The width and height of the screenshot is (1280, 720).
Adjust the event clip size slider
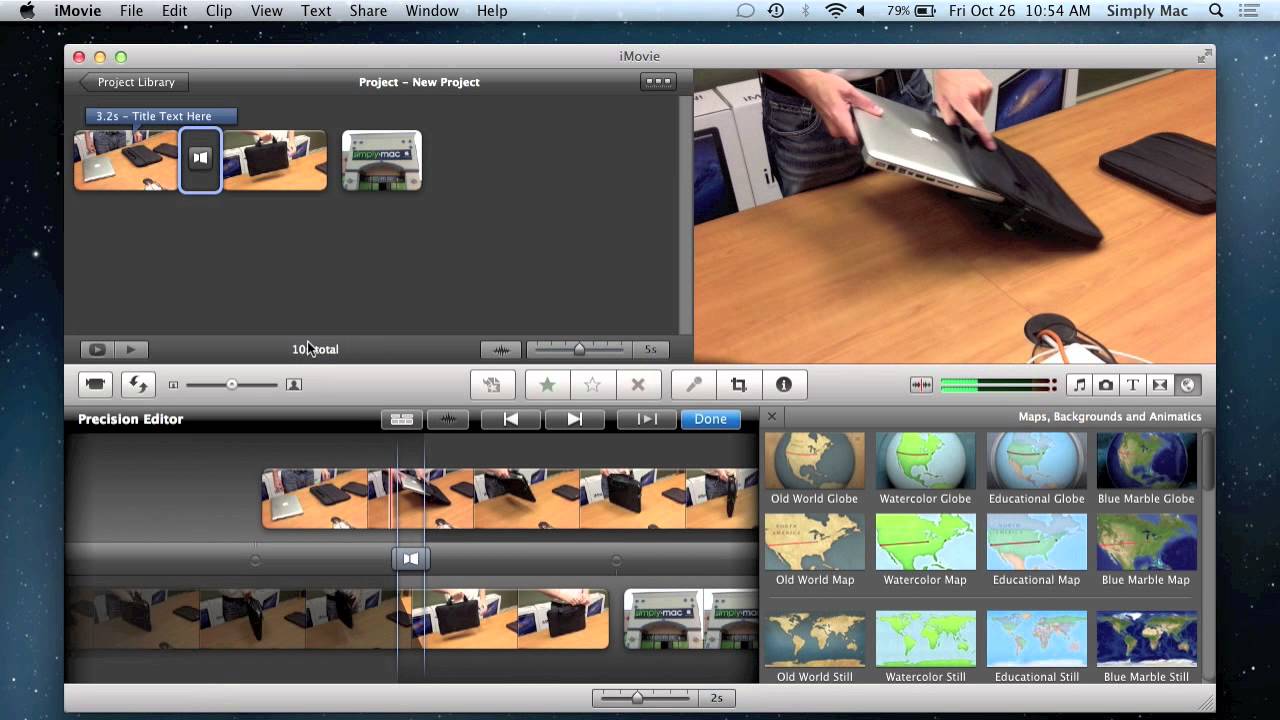click(x=232, y=384)
